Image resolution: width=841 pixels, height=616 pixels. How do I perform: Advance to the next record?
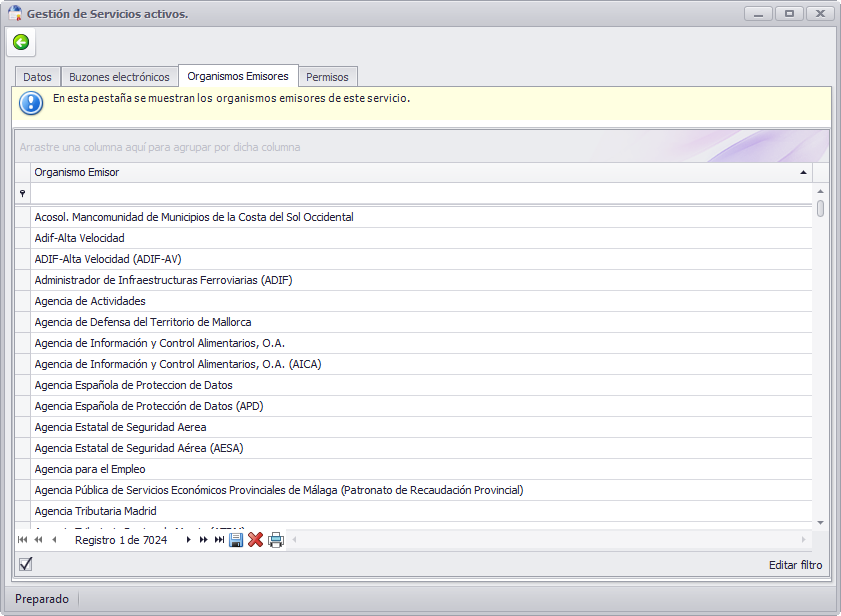click(x=188, y=540)
